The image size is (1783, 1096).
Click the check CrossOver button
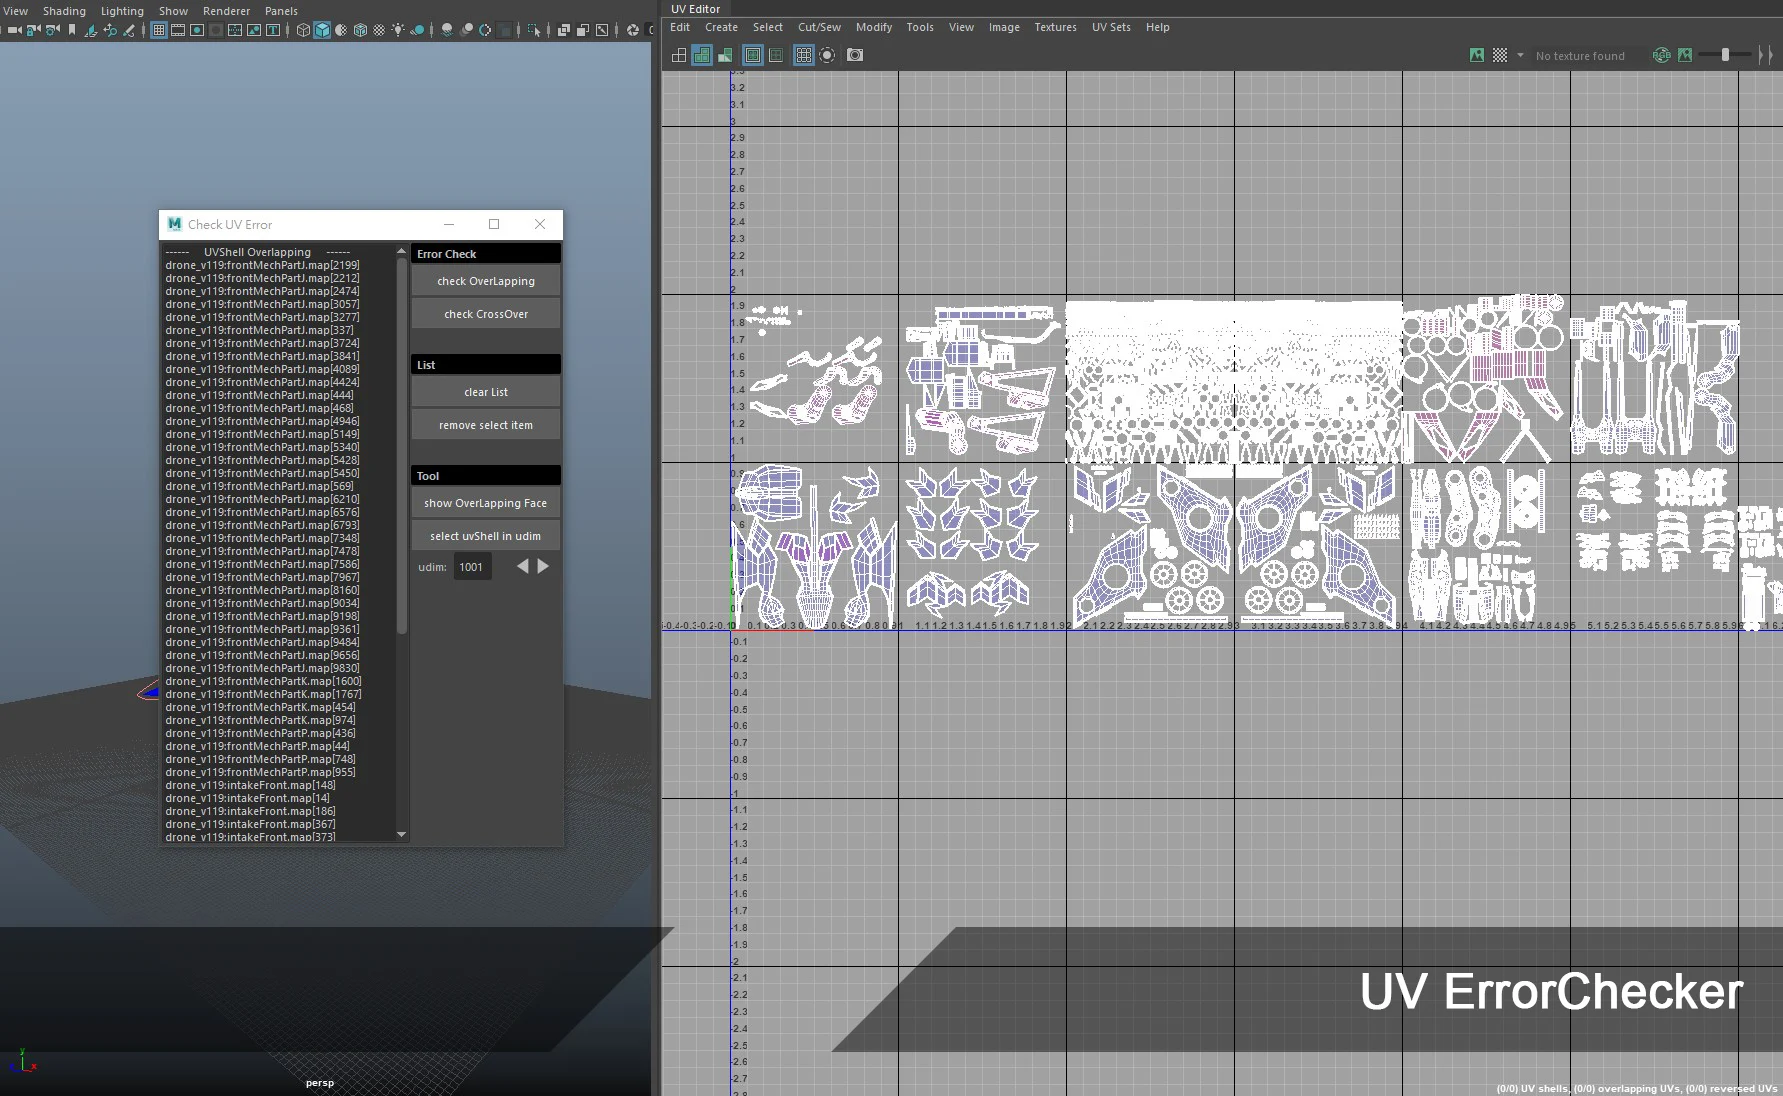[x=486, y=314]
